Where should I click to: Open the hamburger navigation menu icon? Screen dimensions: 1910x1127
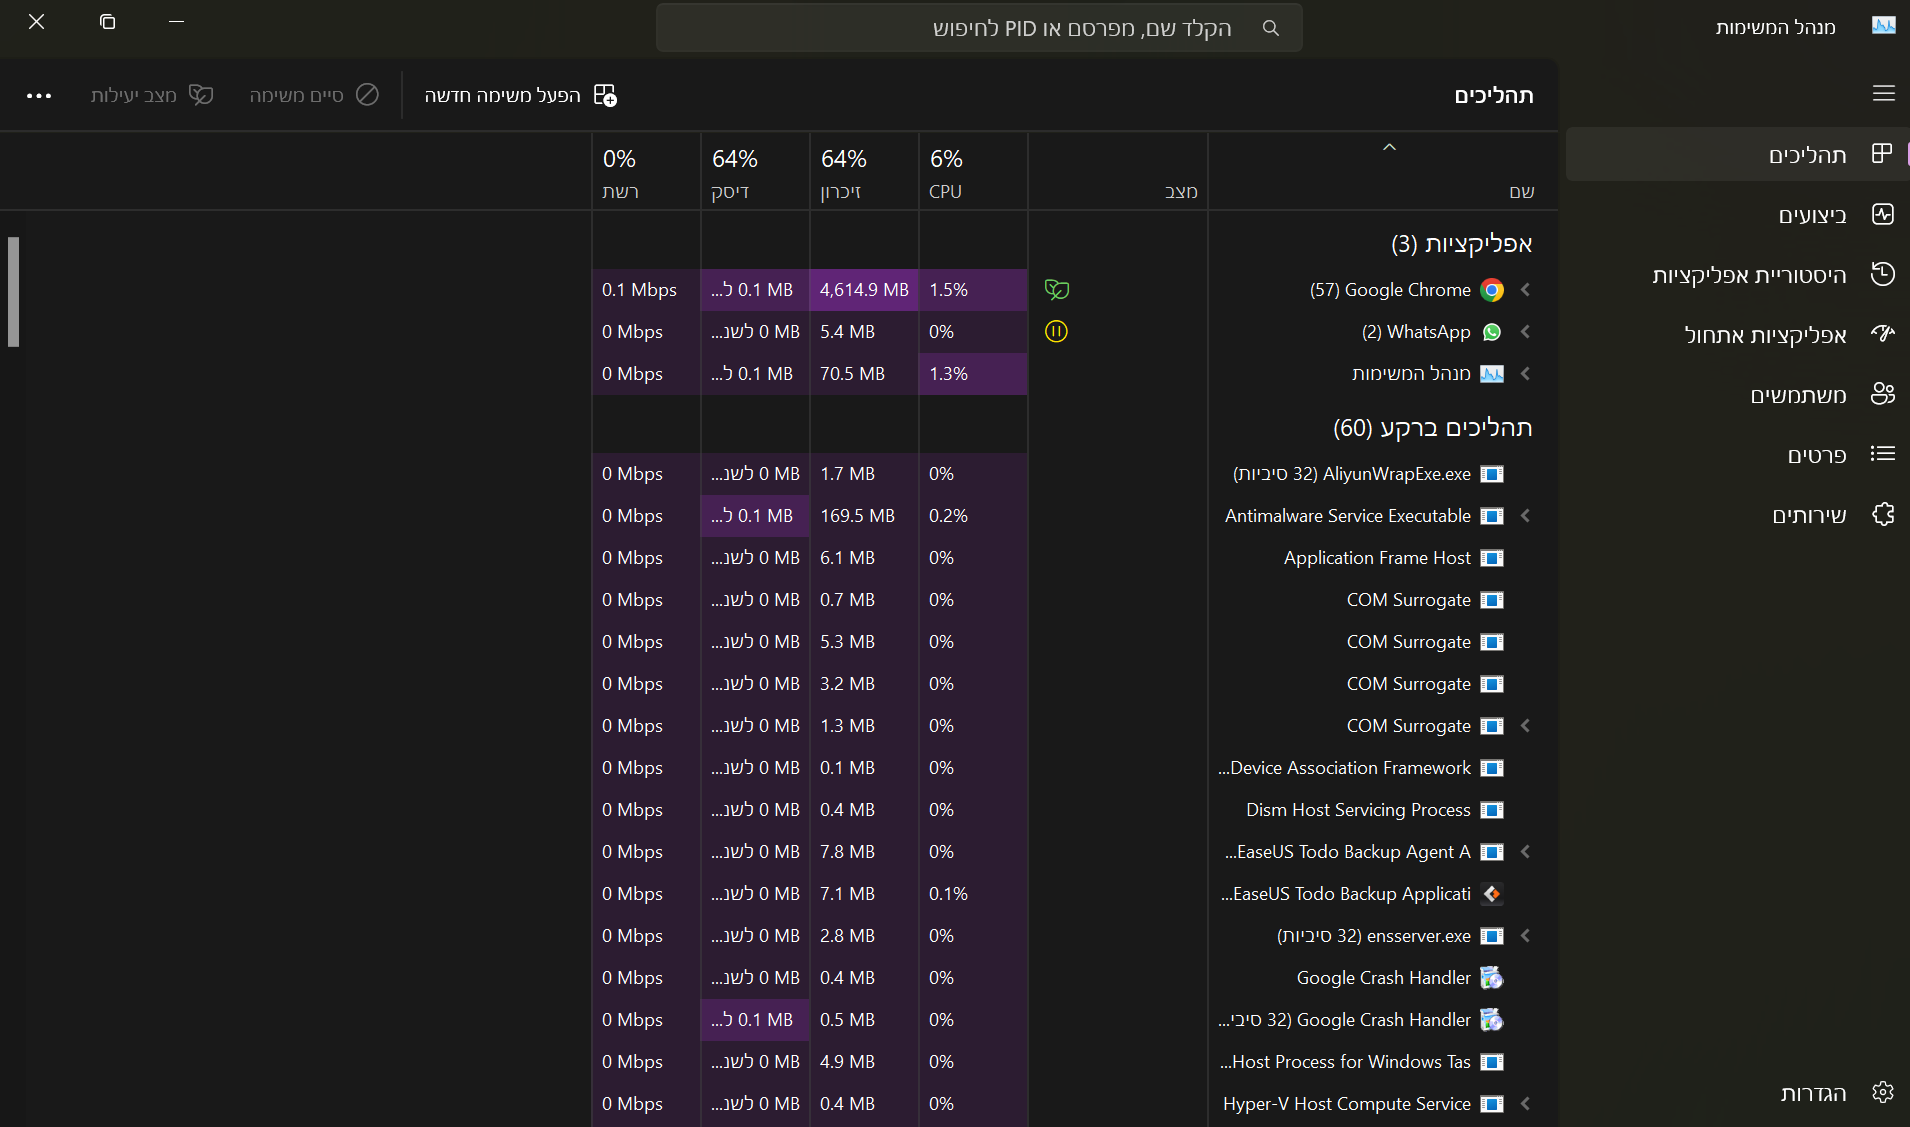[1884, 93]
